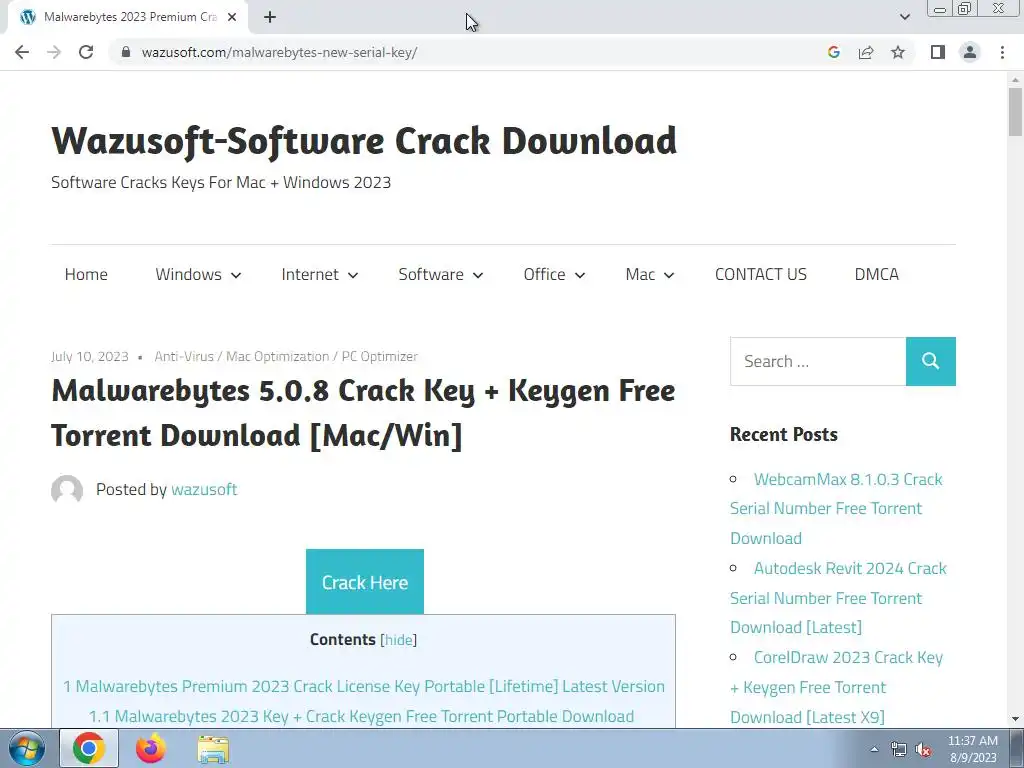This screenshot has height=768, width=1024.
Task: Open the wazusoft author link
Action: [x=204, y=490]
